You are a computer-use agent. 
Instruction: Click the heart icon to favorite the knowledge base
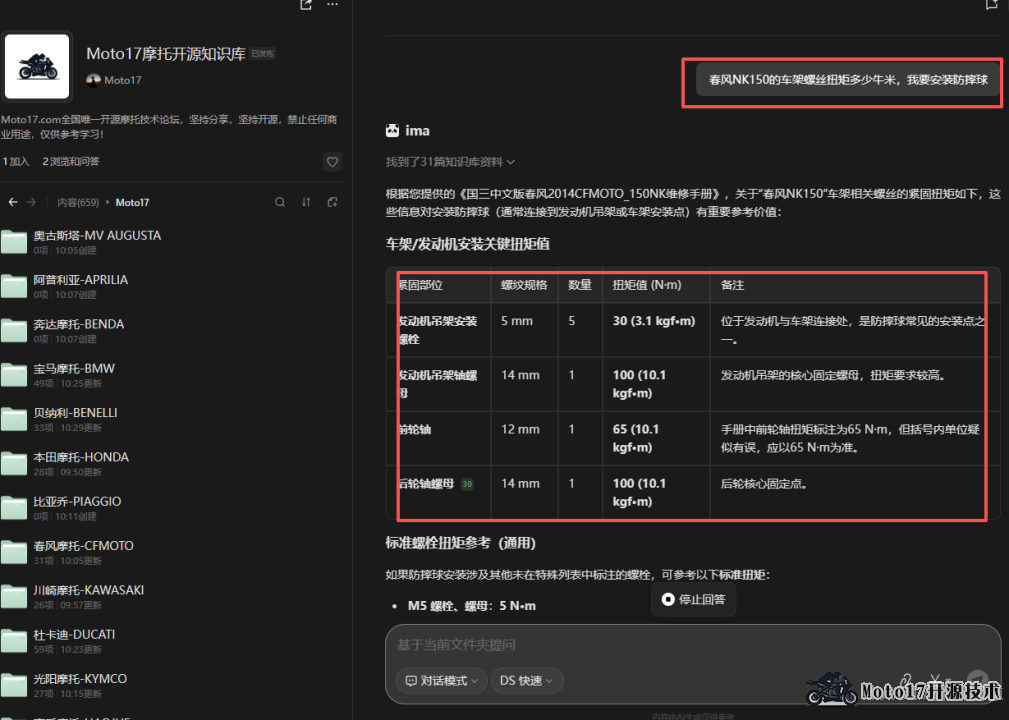pyautogui.click(x=332, y=161)
